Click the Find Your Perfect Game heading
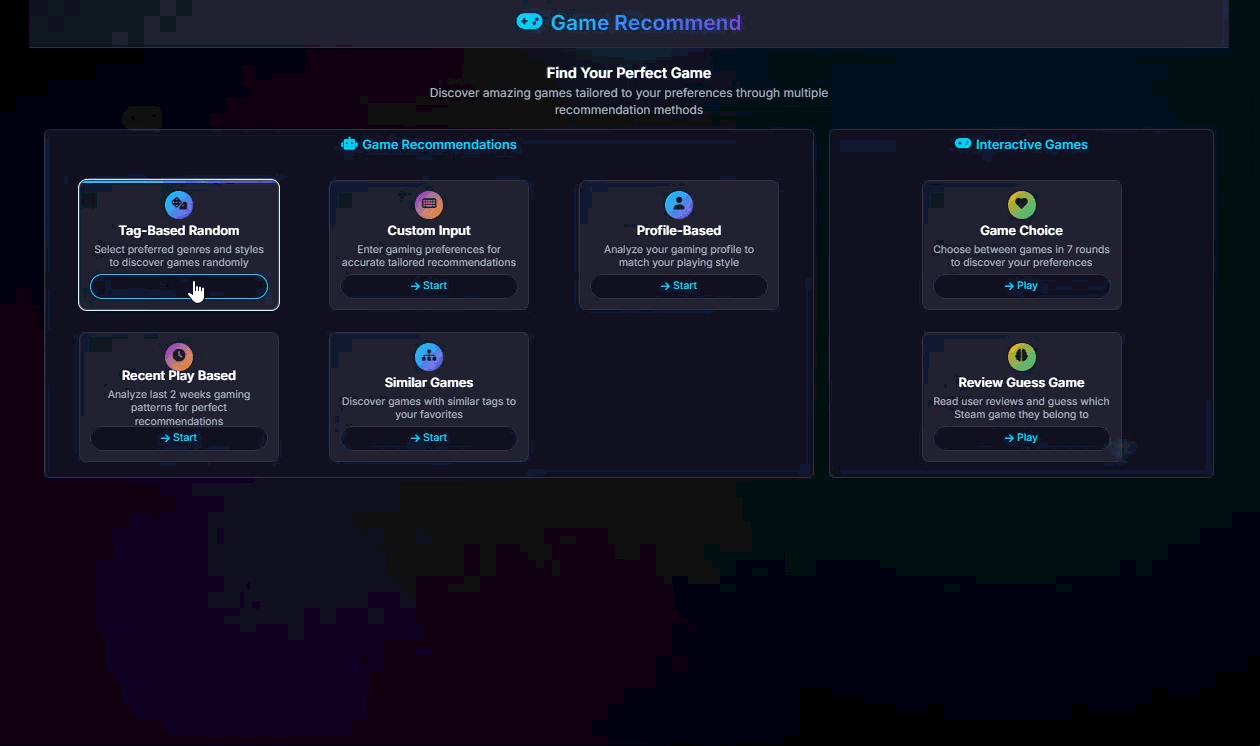Image resolution: width=1260 pixels, height=746 pixels. [629, 73]
